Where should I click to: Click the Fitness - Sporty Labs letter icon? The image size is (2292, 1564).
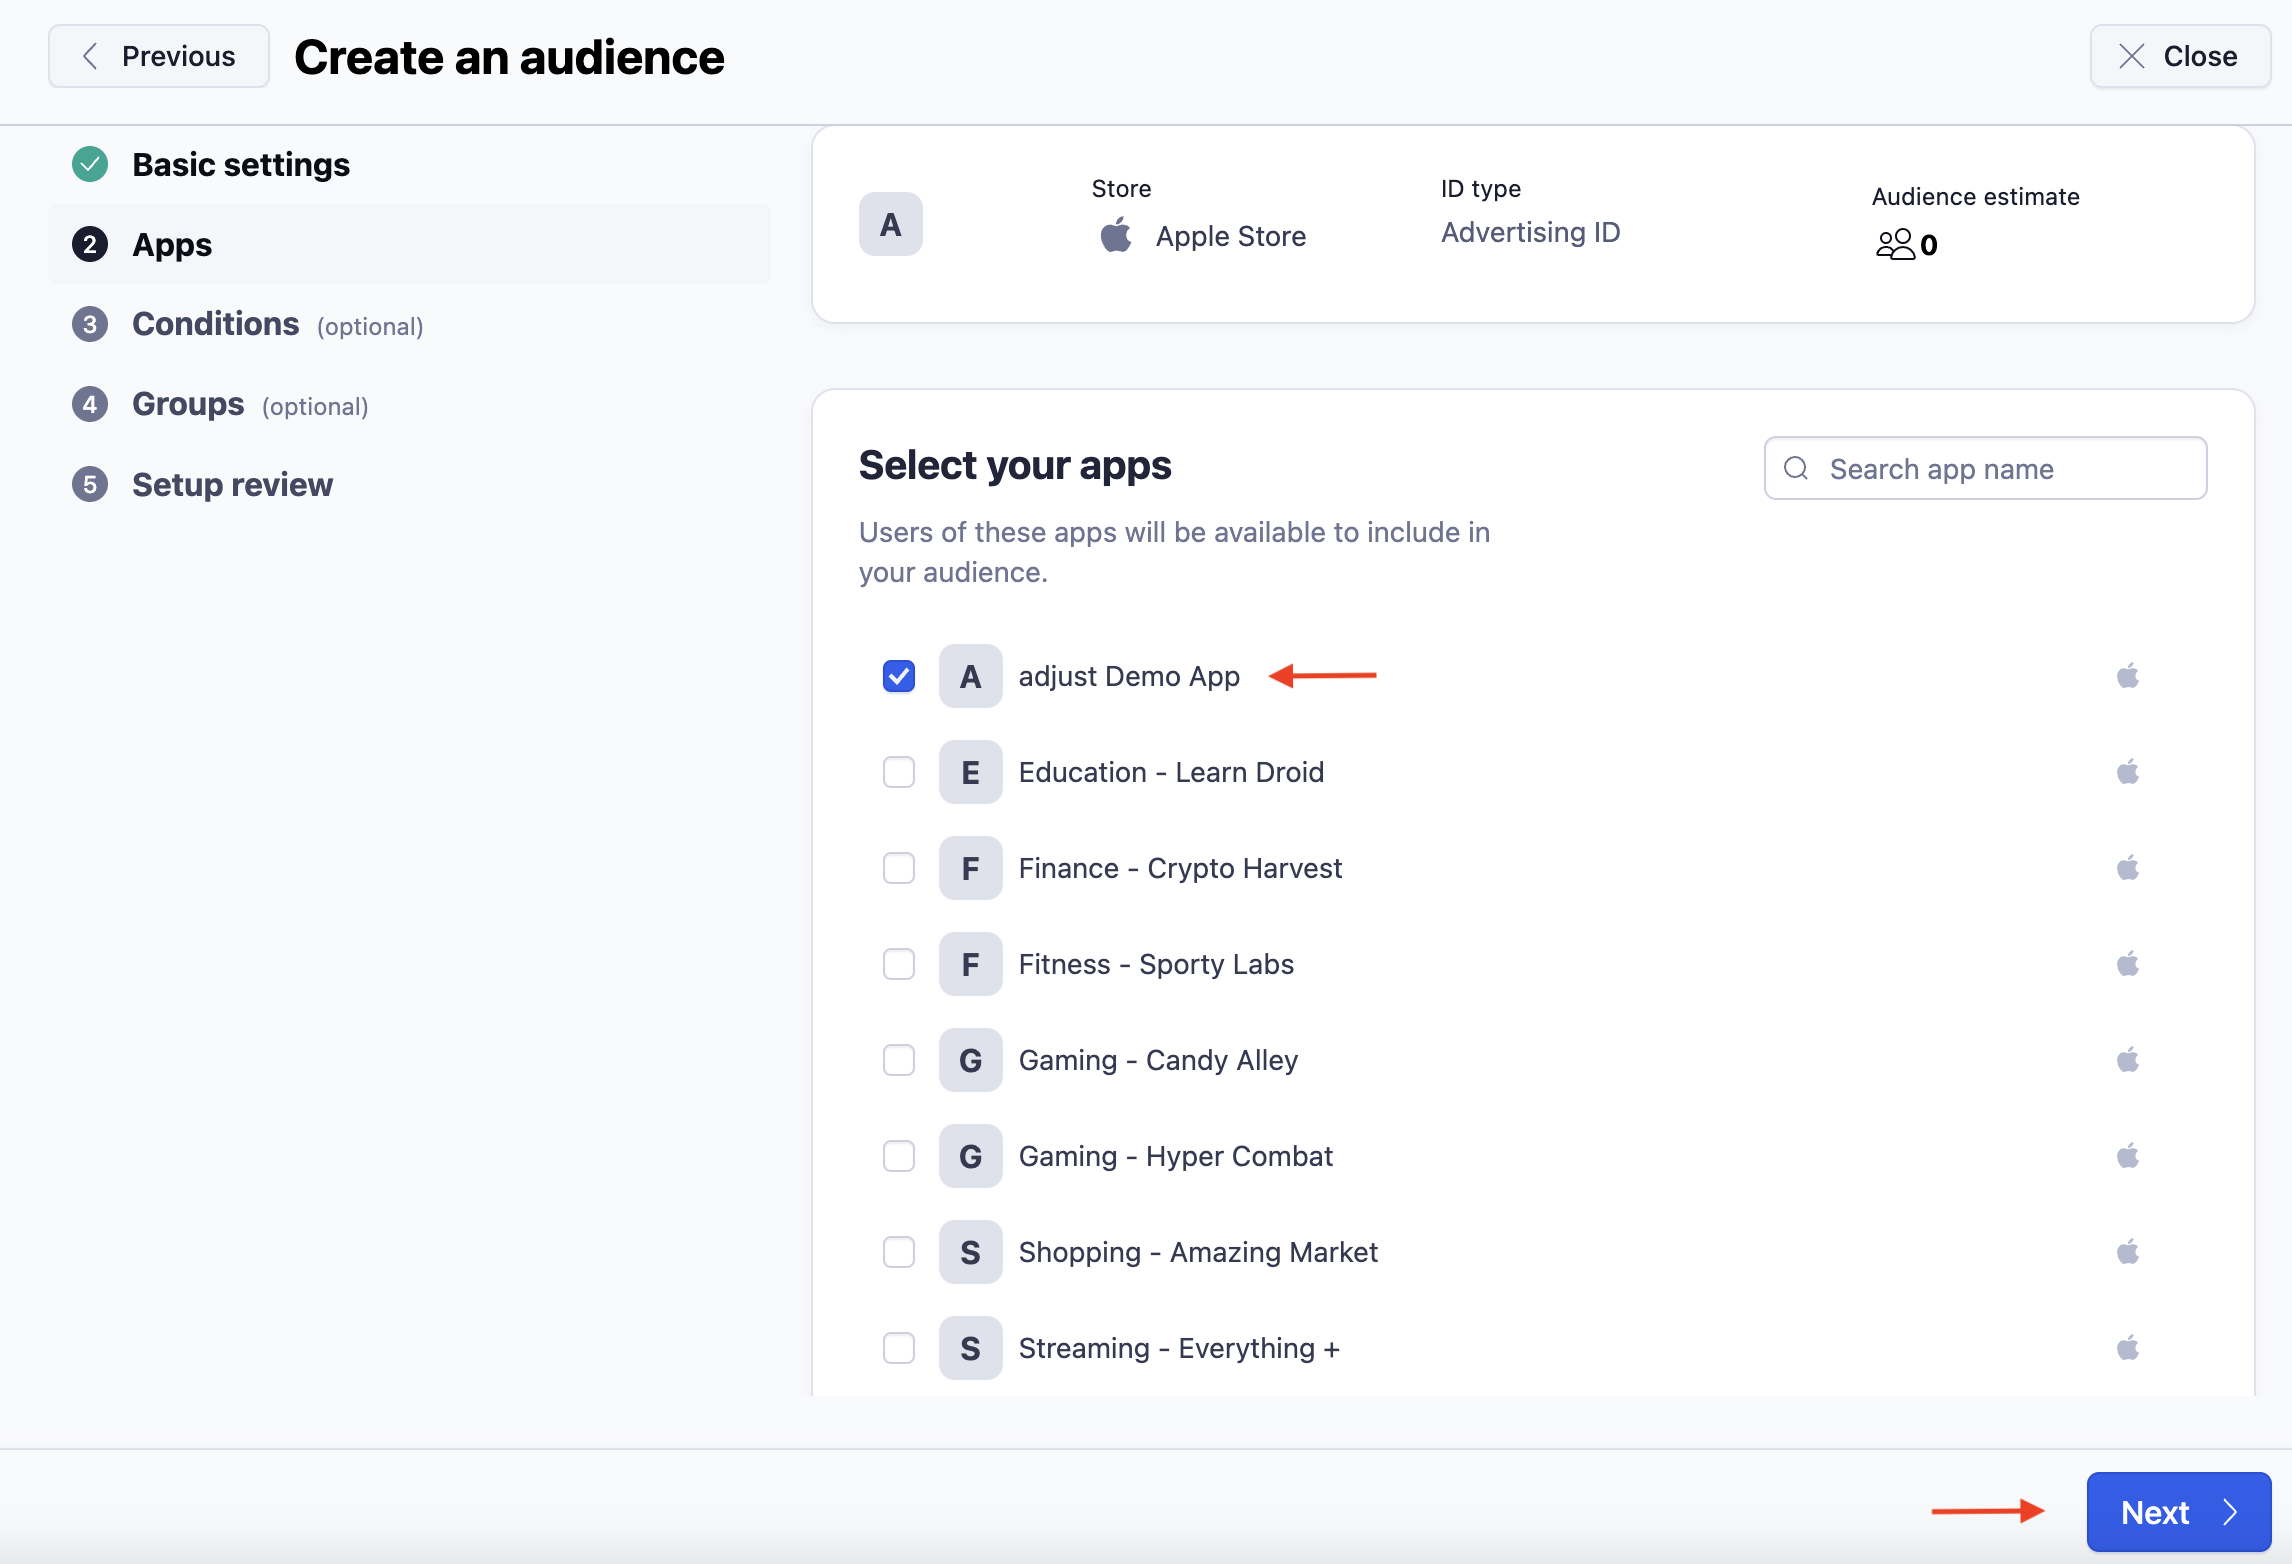(970, 964)
